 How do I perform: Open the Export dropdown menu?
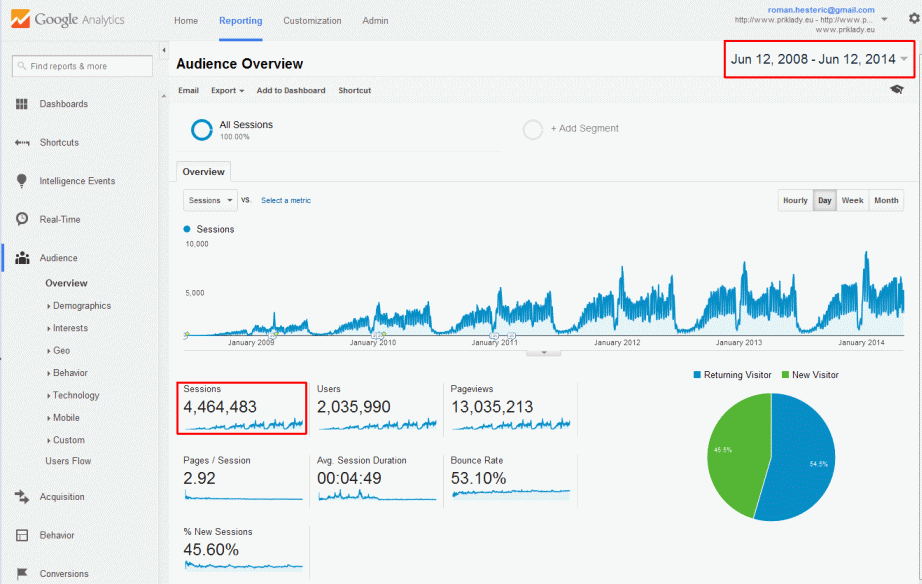(x=228, y=91)
